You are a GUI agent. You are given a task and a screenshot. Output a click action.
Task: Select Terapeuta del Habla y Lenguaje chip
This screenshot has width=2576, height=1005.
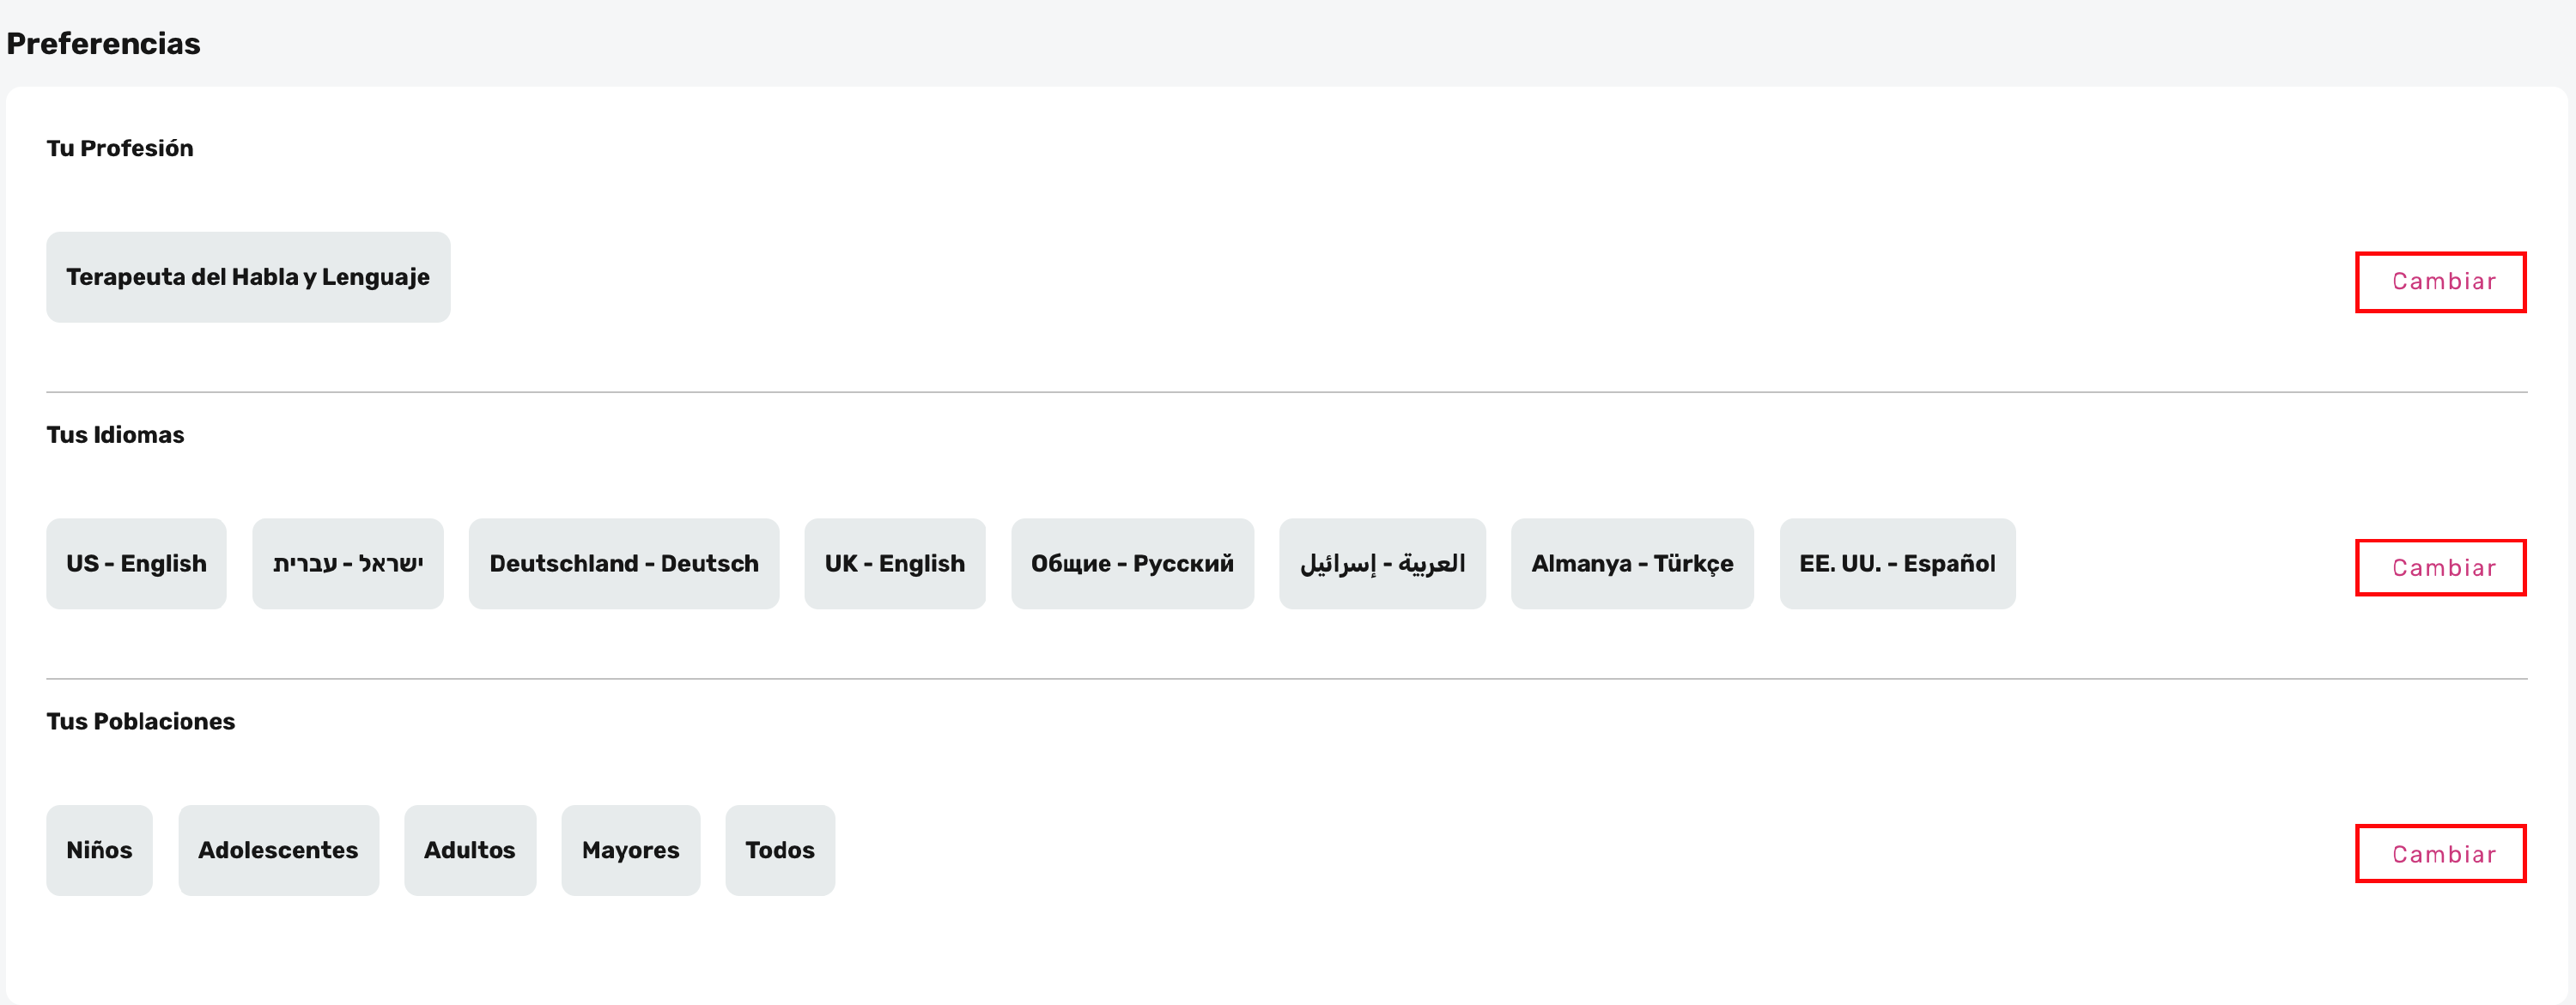[x=248, y=277]
